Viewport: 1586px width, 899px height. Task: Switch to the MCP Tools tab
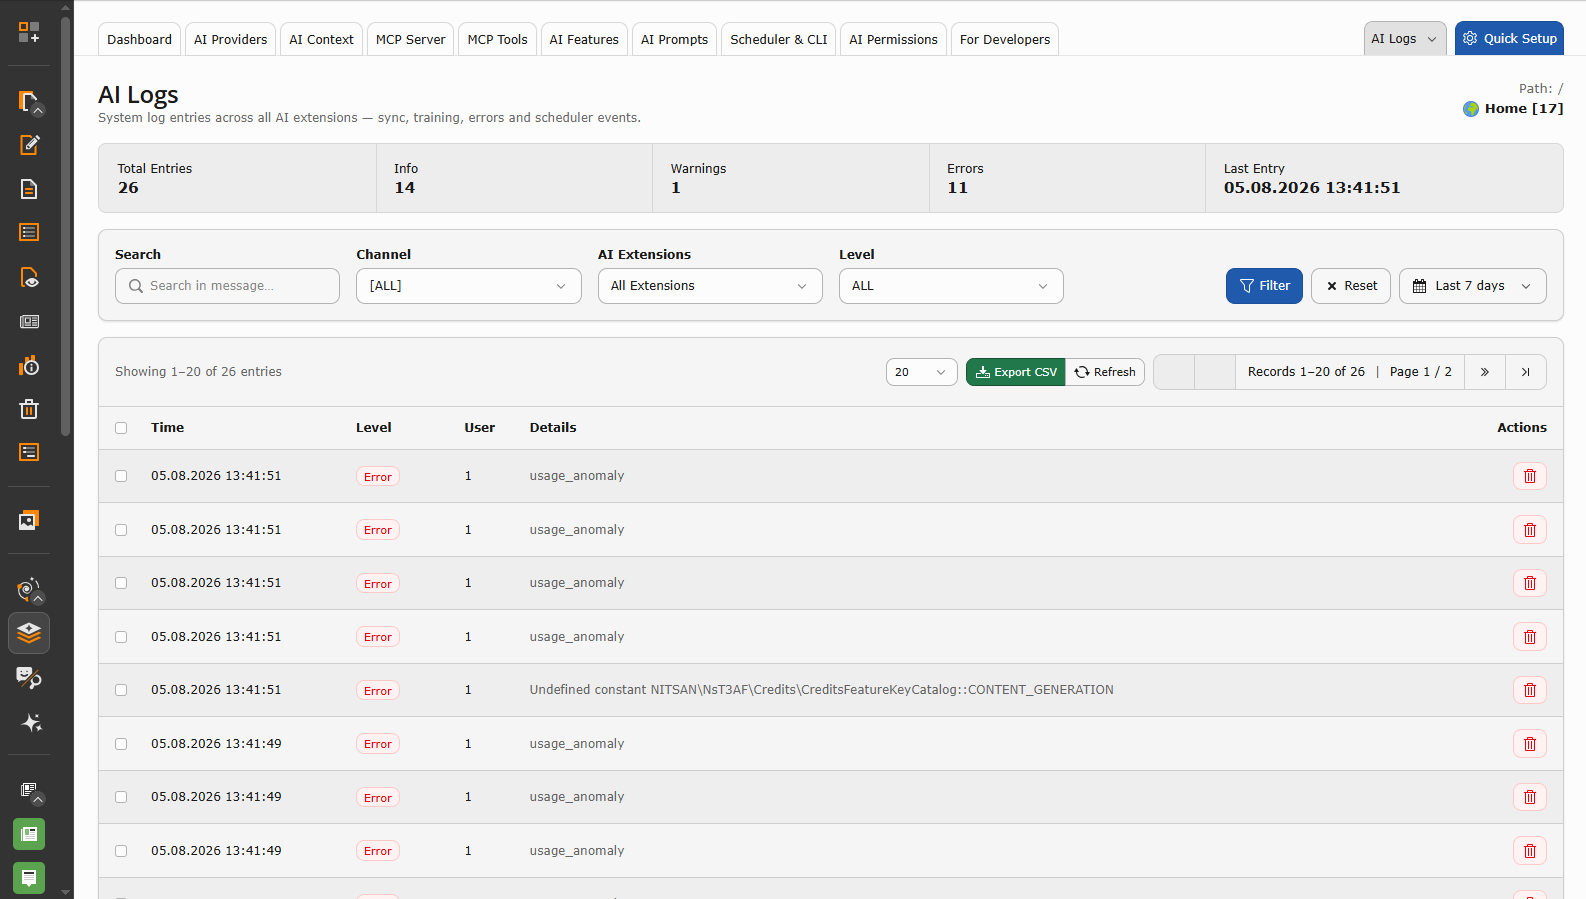click(x=497, y=40)
